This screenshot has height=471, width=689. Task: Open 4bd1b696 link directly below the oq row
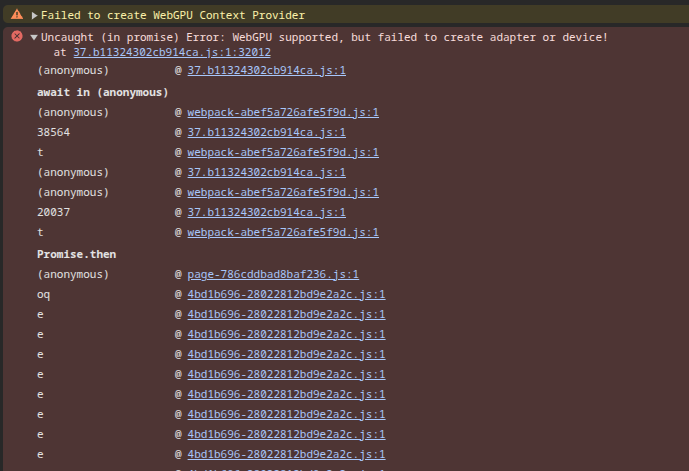pos(286,315)
